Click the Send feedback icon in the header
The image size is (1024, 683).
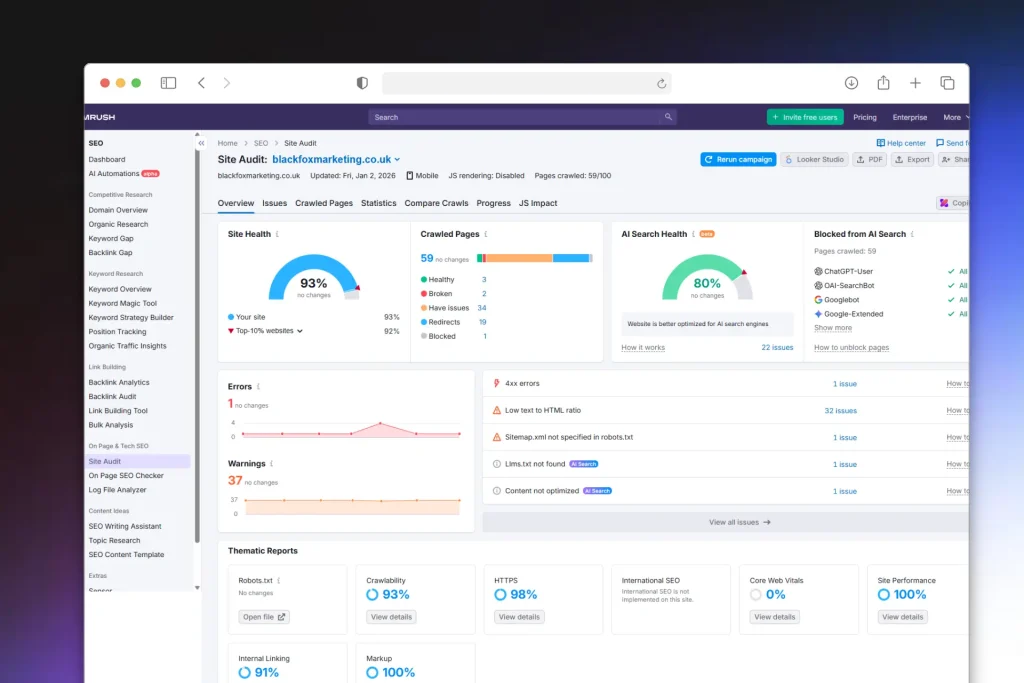(x=940, y=143)
